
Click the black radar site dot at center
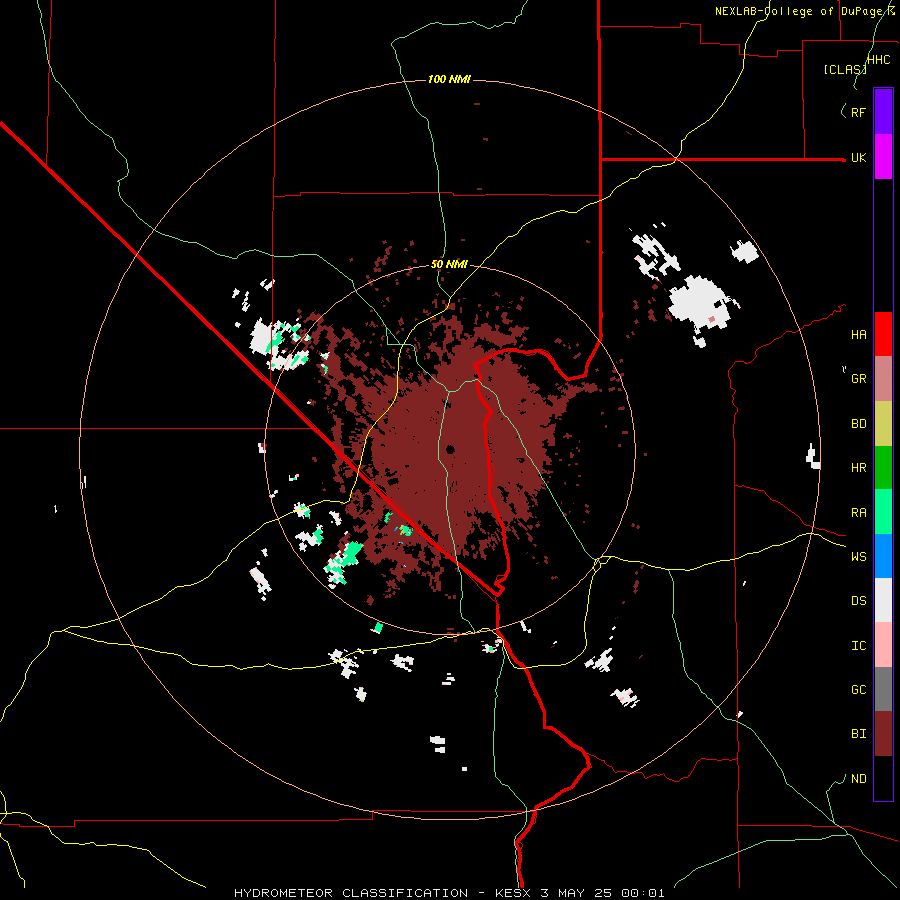(x=450, y=449)
